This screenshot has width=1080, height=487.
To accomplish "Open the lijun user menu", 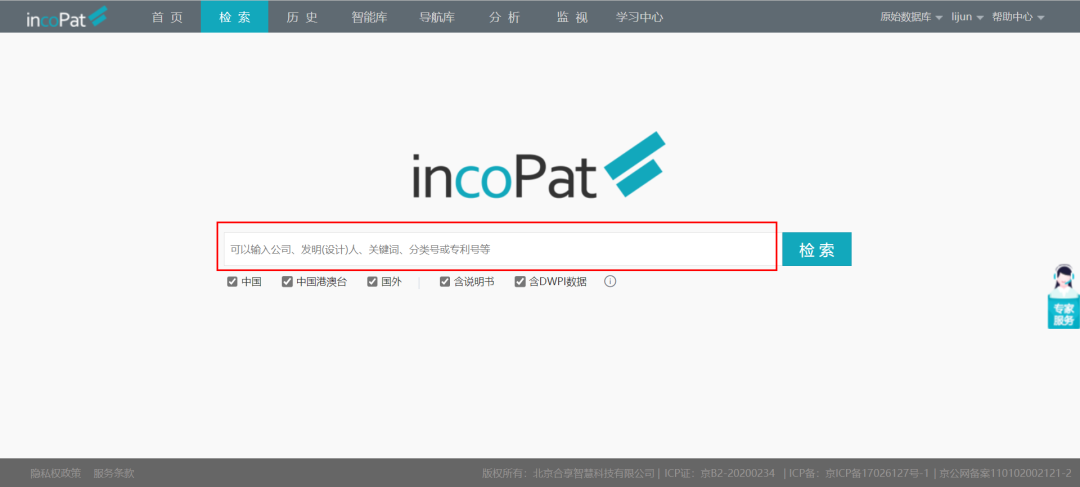I will pyautogui.click(x=966, y=17).
